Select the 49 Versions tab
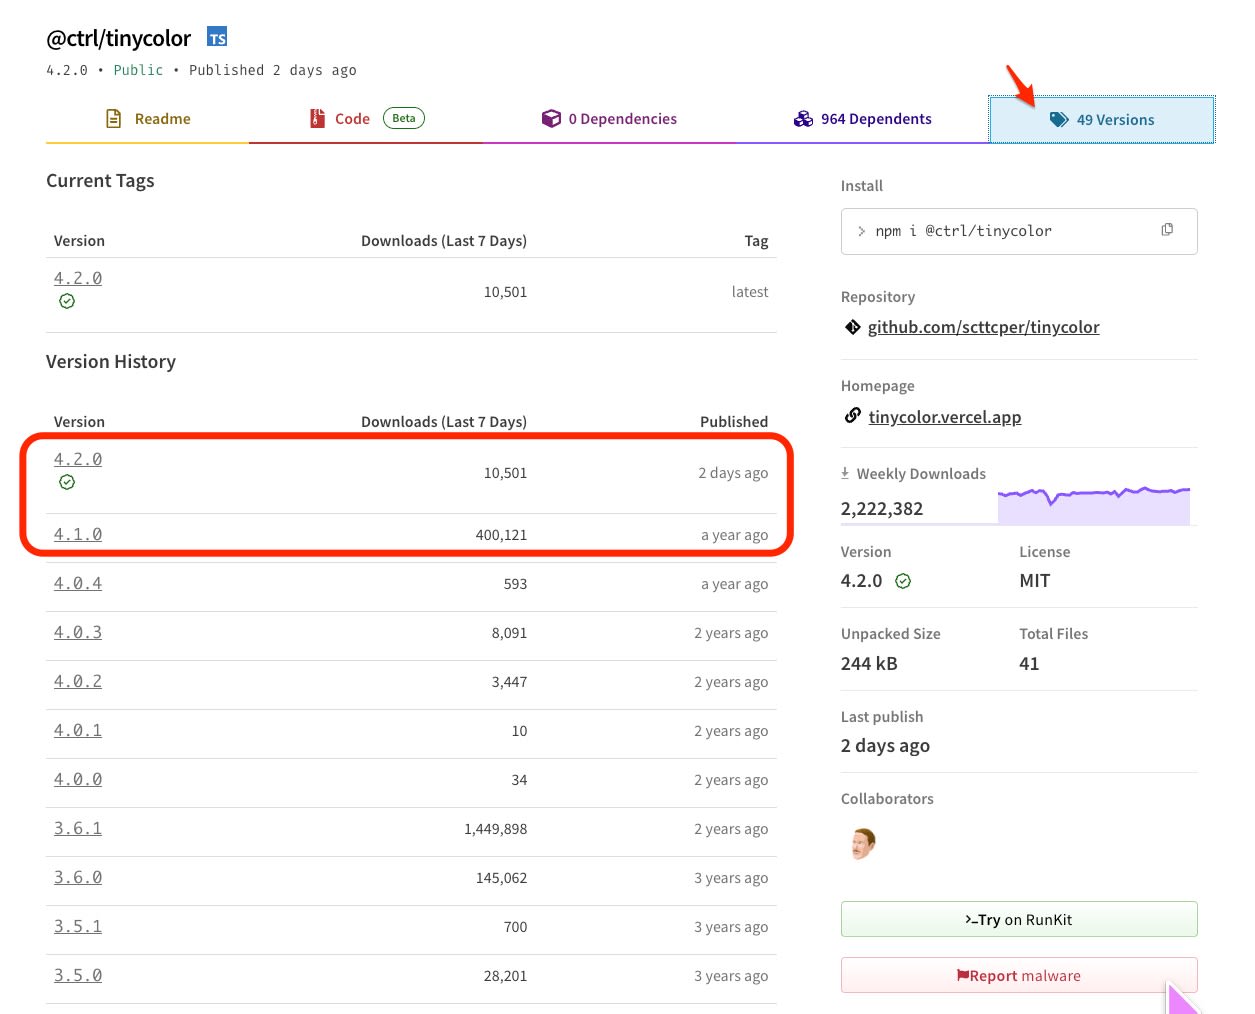The height and width of the screenshot is (1014, 1255). (x=1102, y=120)
